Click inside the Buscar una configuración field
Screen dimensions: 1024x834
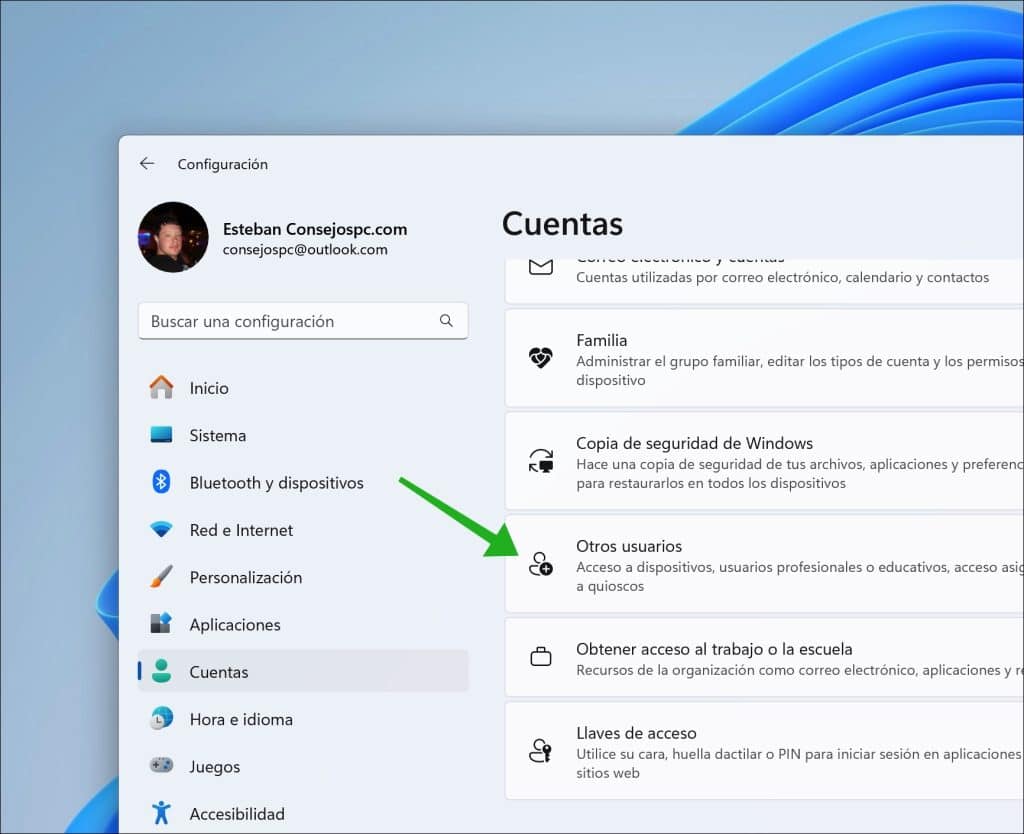[303, 321]
